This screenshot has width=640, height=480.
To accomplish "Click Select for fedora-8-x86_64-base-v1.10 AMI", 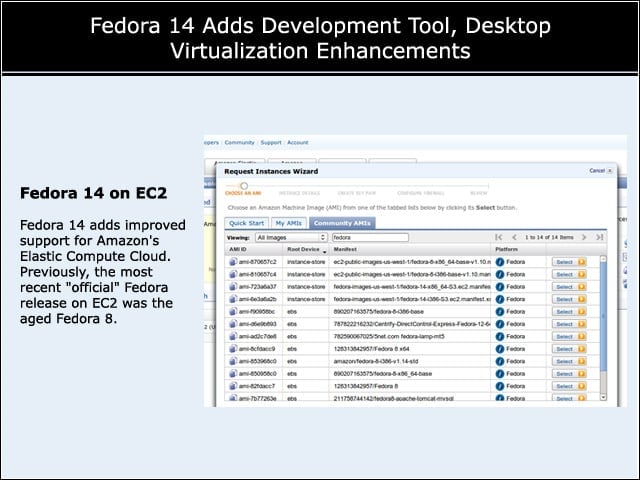I will click(569, 262).
